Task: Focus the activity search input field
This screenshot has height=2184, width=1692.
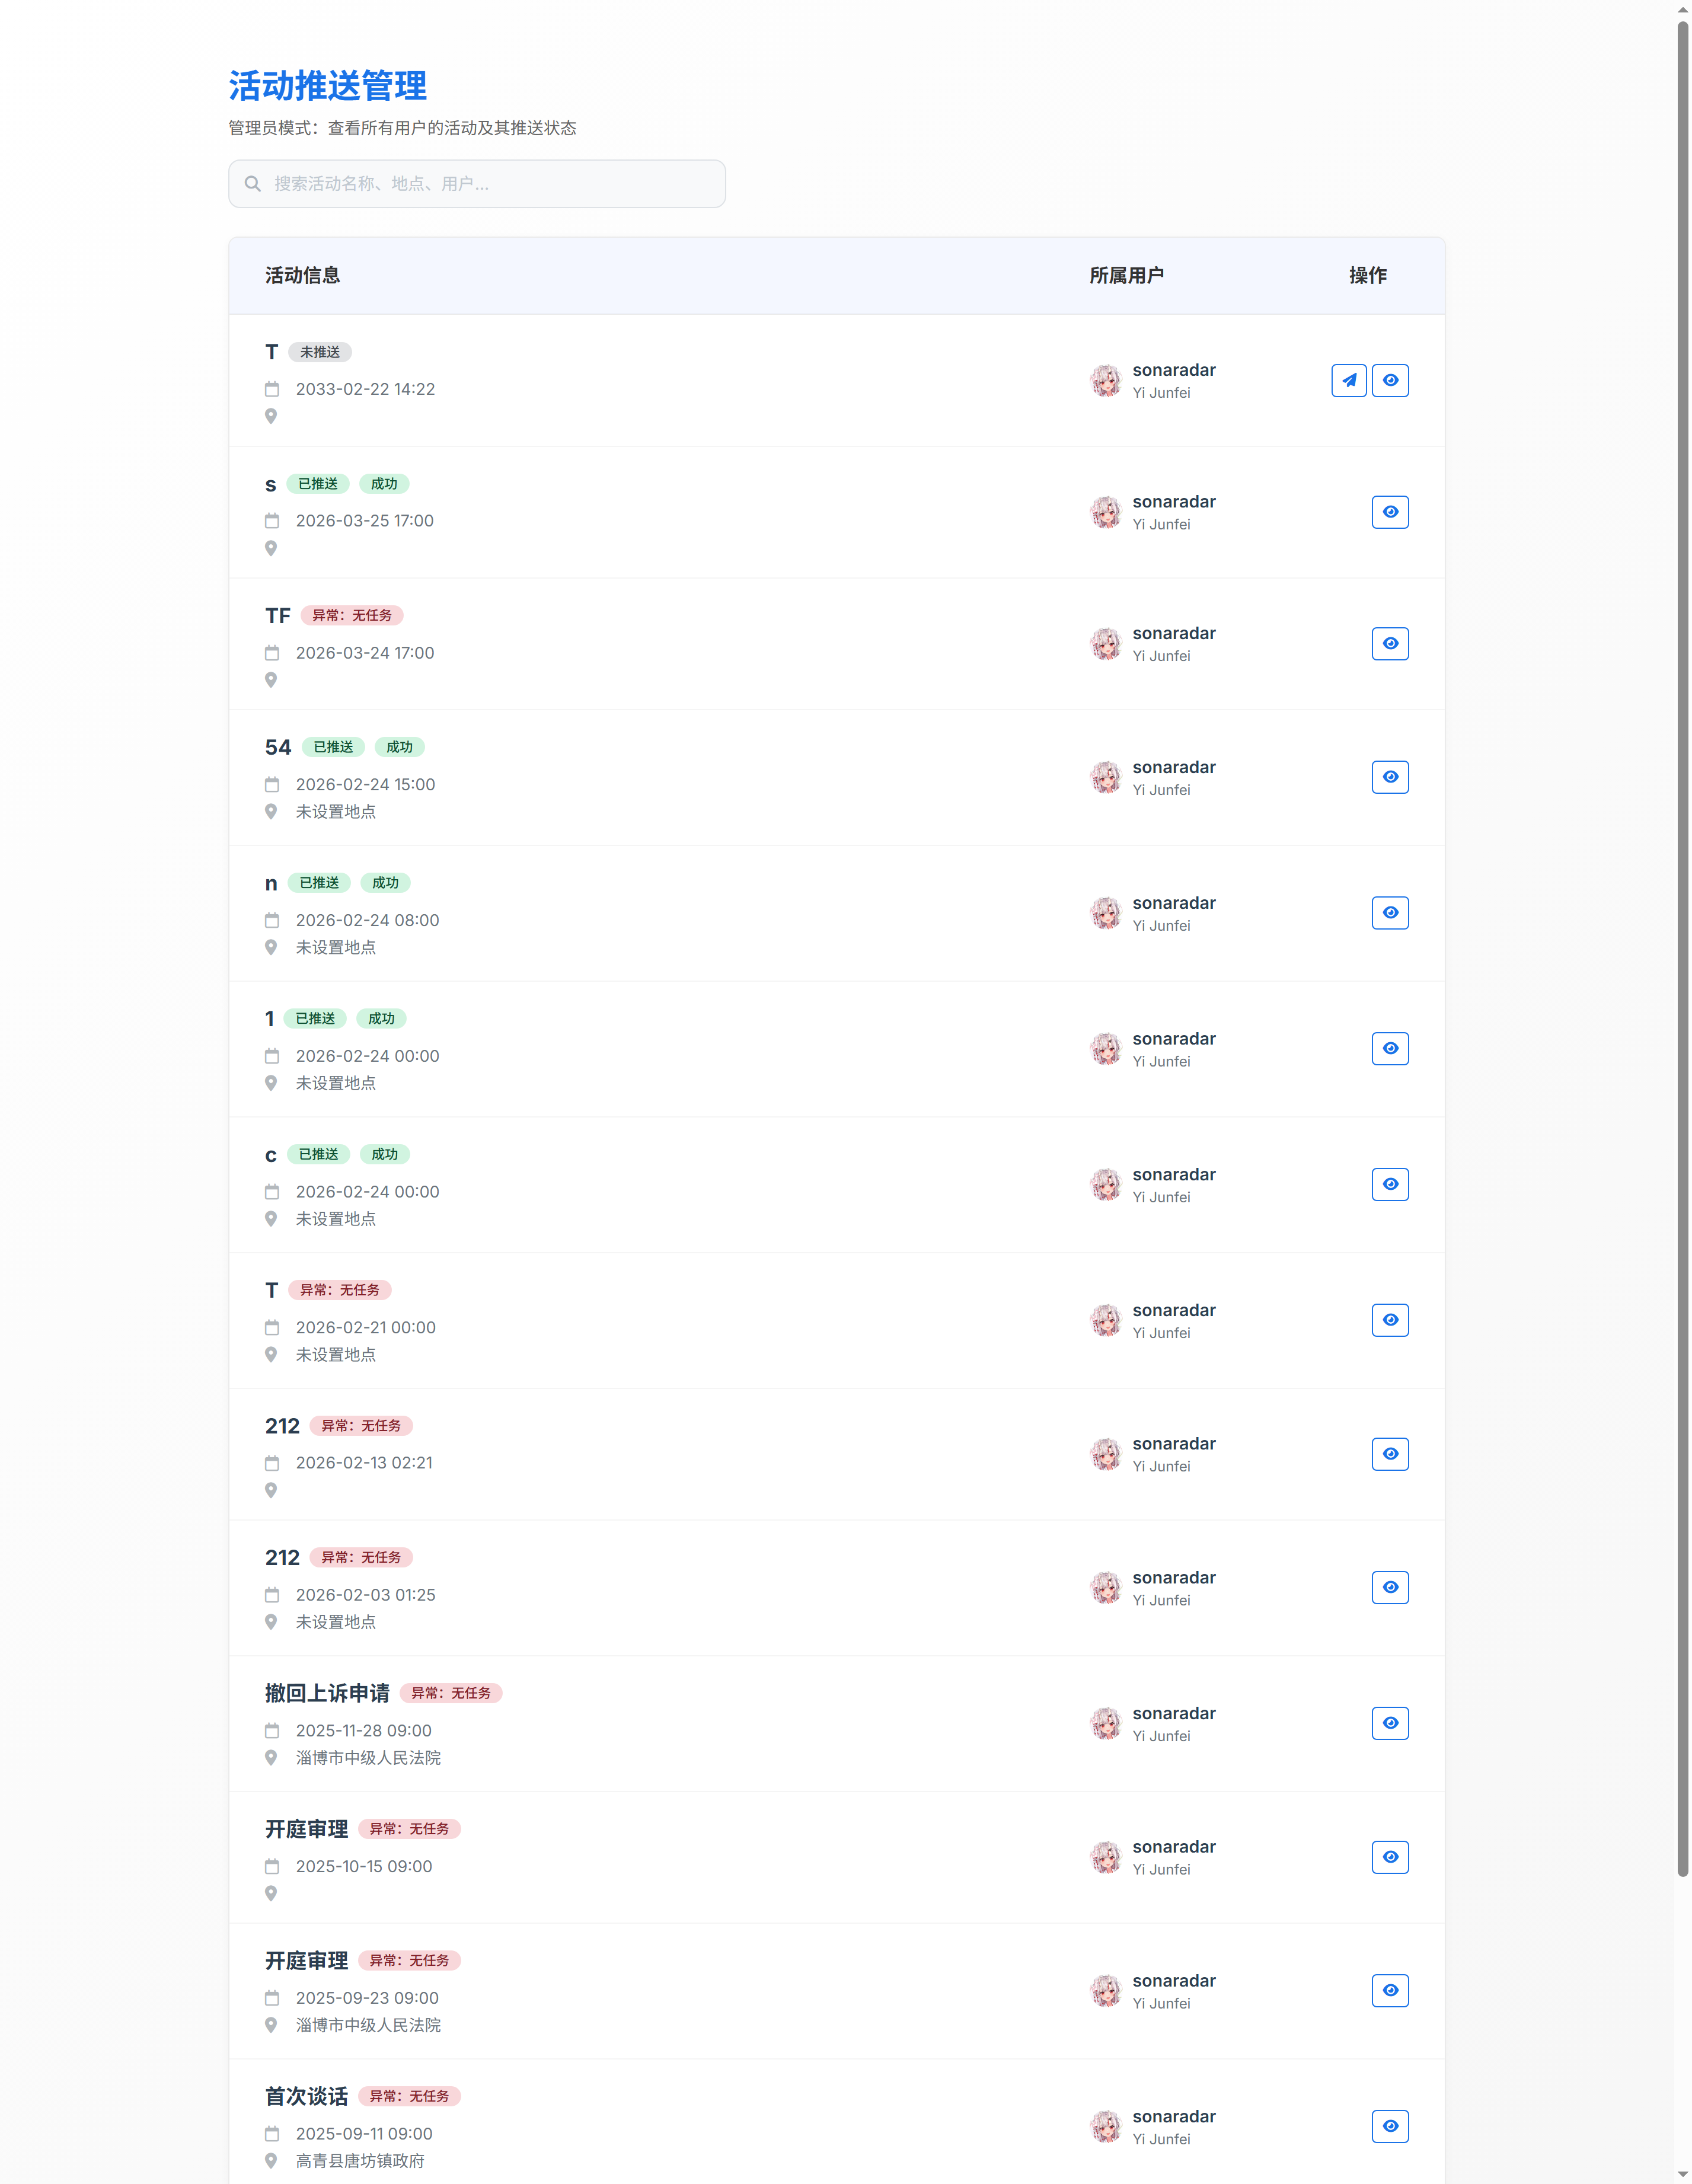Action: (x=490, y=184)
